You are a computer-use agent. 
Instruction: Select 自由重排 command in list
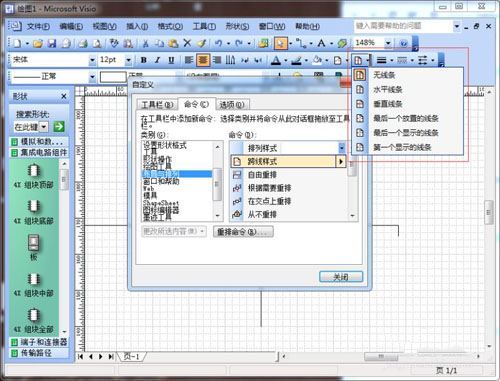pyautogui.click(x=289, y=175)
